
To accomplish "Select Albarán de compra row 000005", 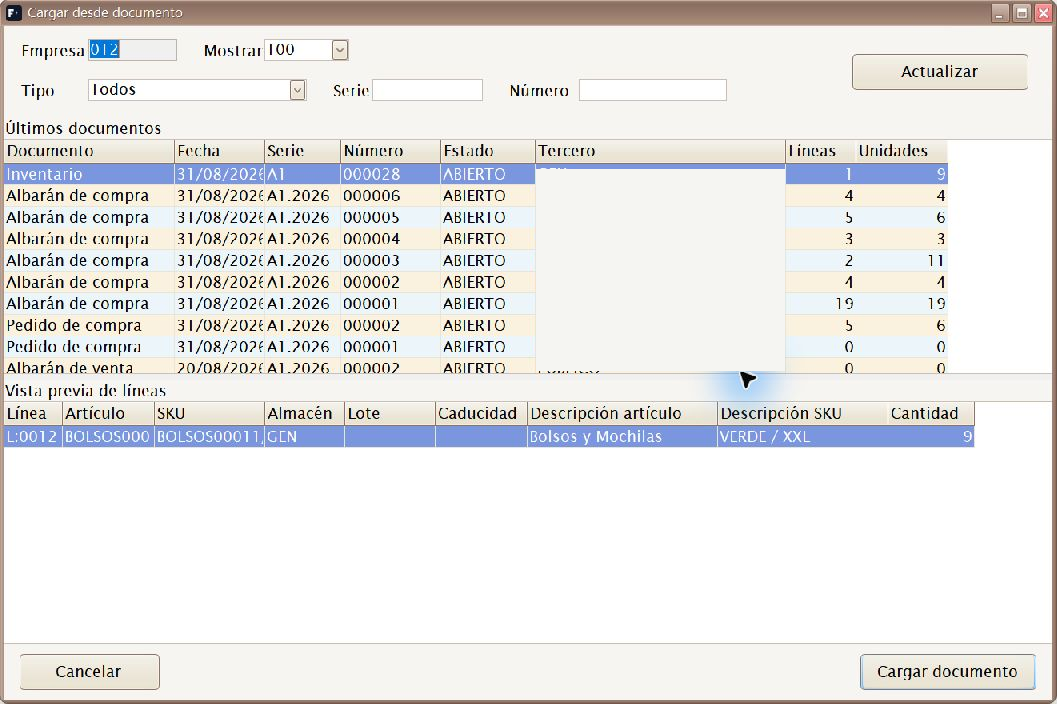I will (475, 217).
